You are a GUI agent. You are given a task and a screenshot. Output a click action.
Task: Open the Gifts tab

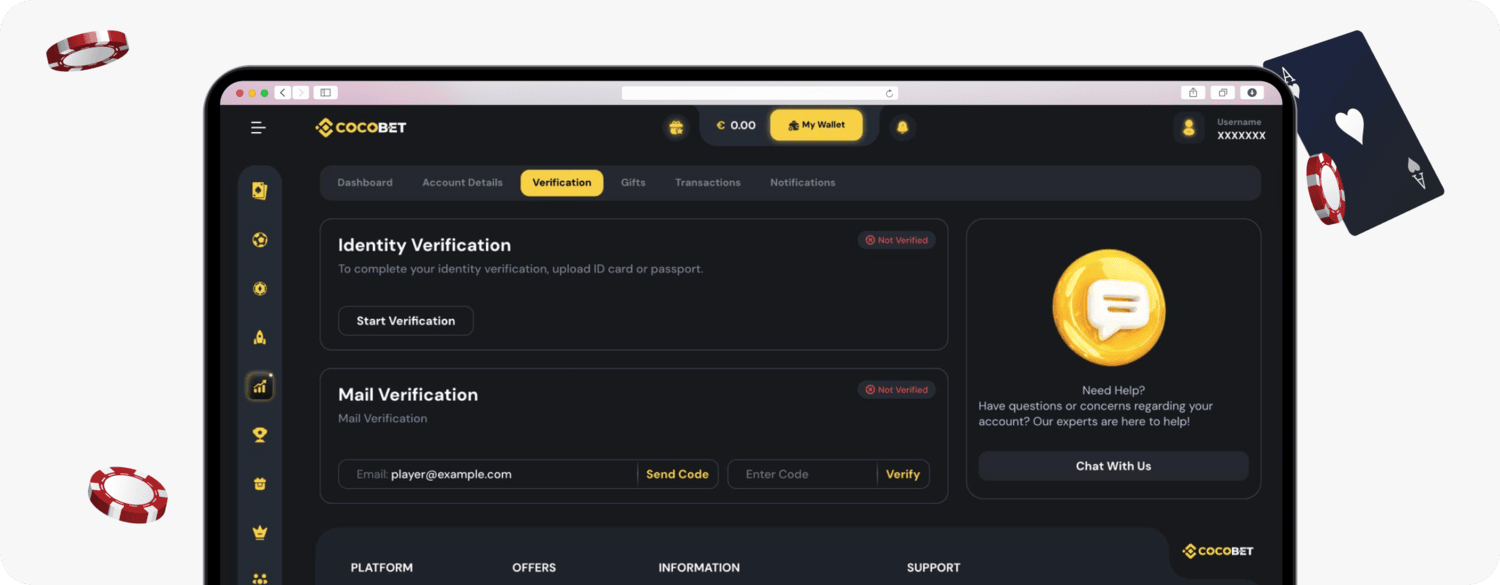pos(633,183)
